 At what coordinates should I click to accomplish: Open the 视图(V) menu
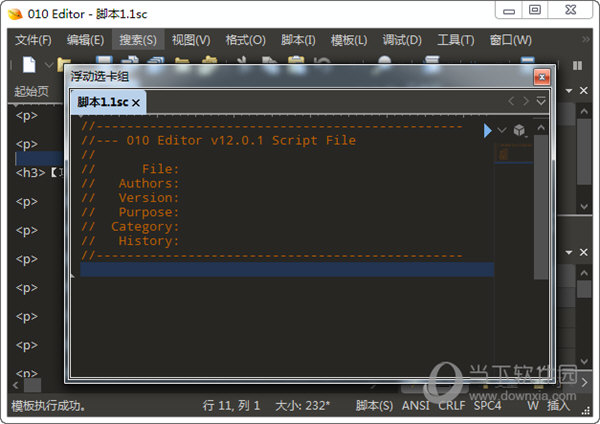pos(191,40)
